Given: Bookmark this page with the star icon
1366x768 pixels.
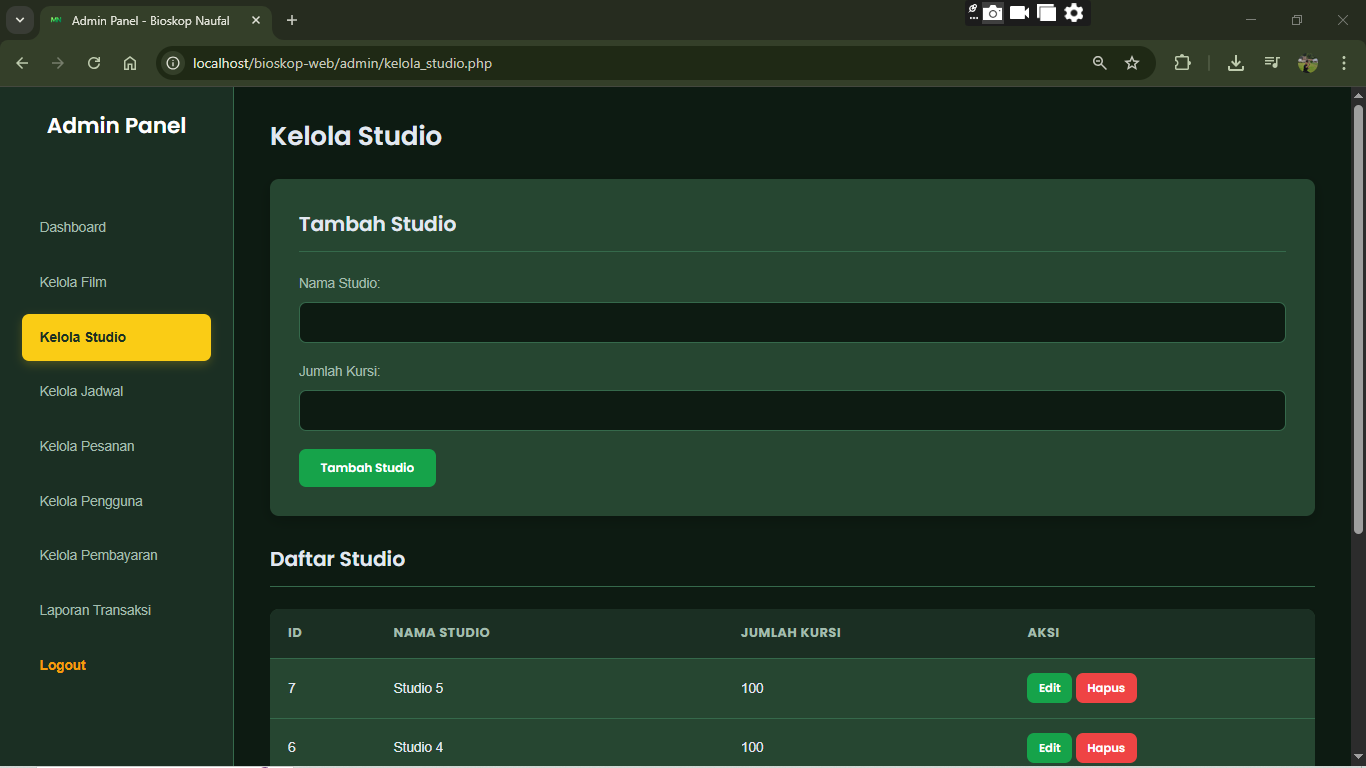Looking at the screenshot, I should (1132, 63).
